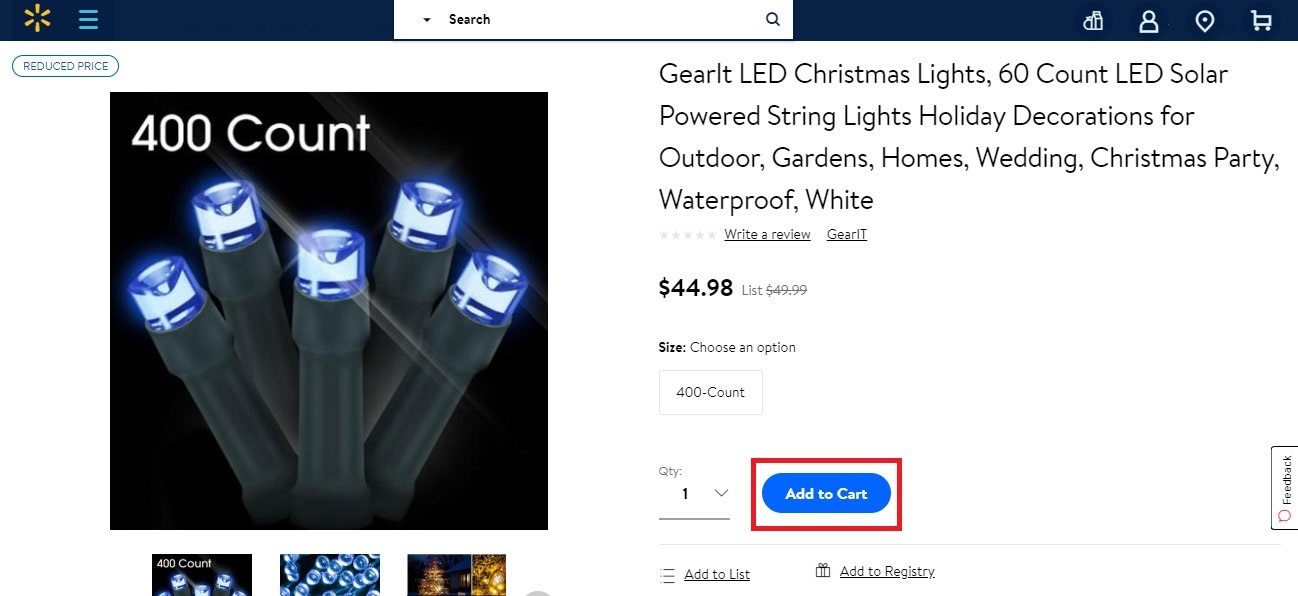The image size is (1298, 596).
Task: Open the reorder items icon
Action: (1093, 20)
